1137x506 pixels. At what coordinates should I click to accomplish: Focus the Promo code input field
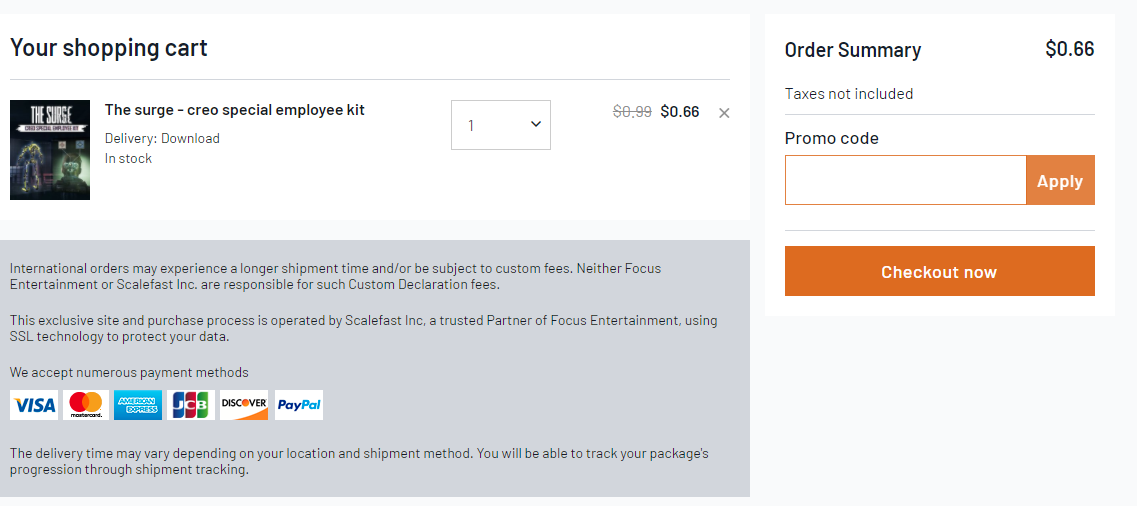coord(905,180)
